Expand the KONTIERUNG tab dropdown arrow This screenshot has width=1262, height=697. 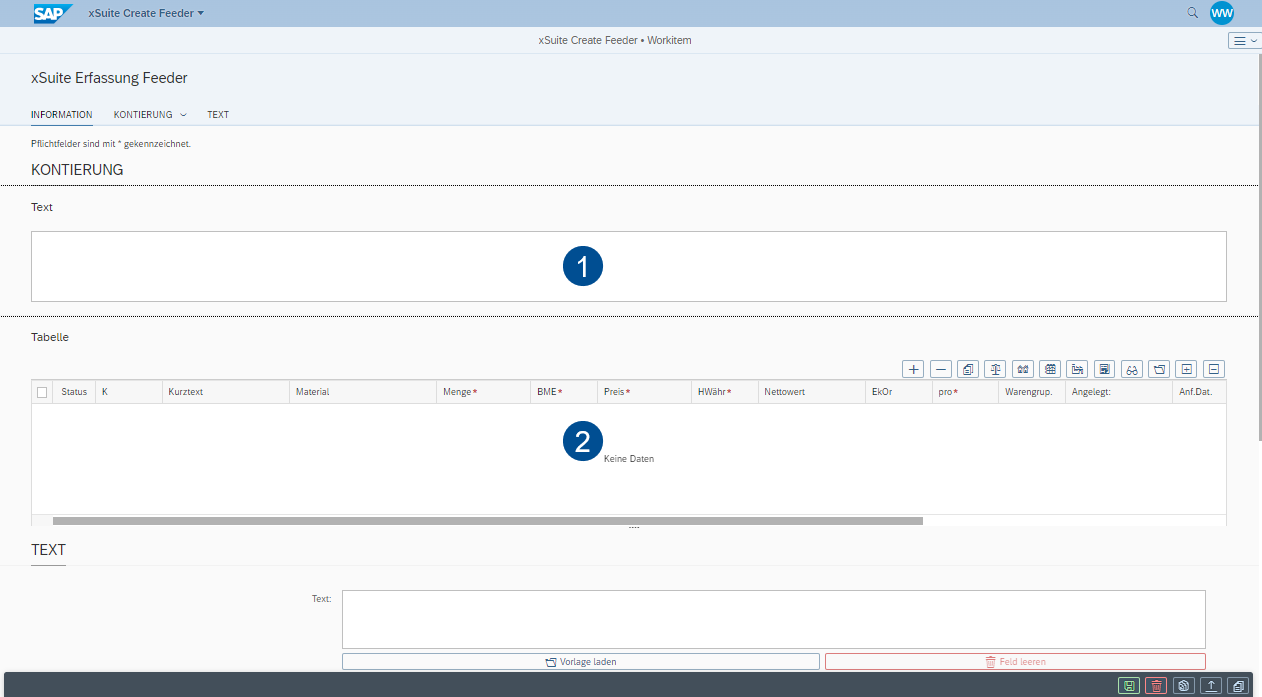tap(183, 115)
